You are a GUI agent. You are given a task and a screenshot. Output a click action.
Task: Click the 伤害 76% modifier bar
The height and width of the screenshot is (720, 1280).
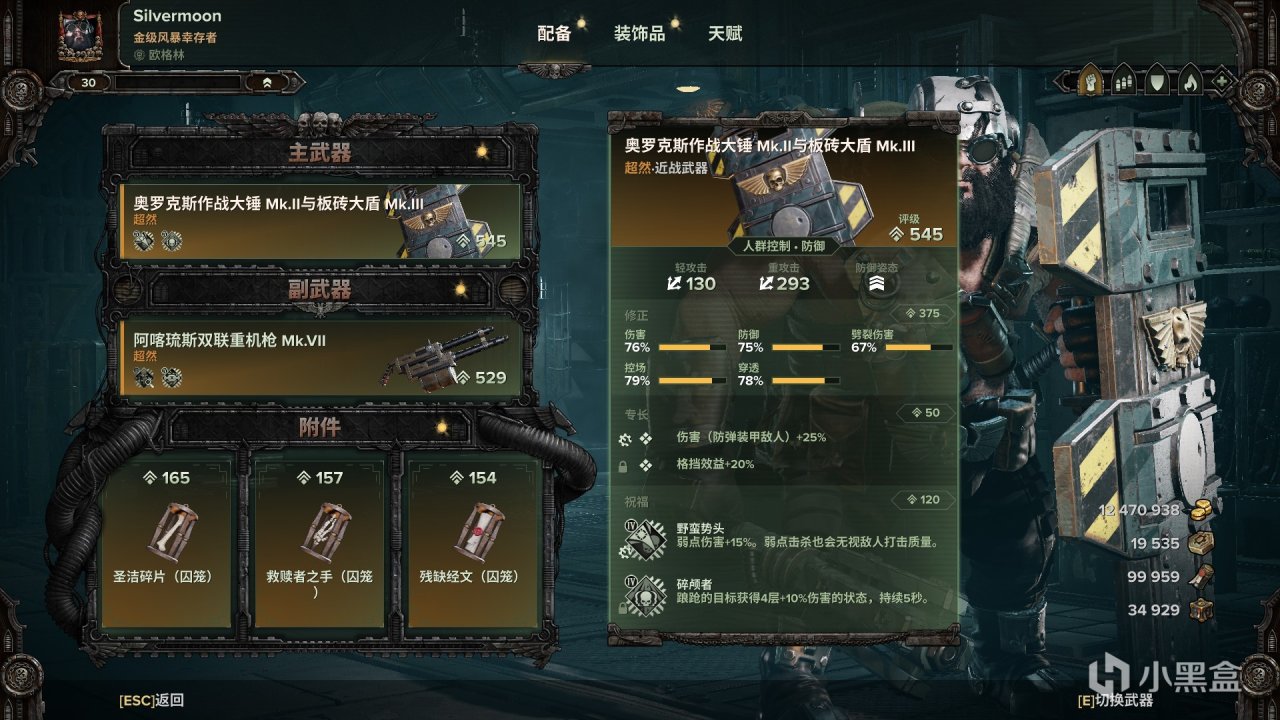tap(669, 348)
